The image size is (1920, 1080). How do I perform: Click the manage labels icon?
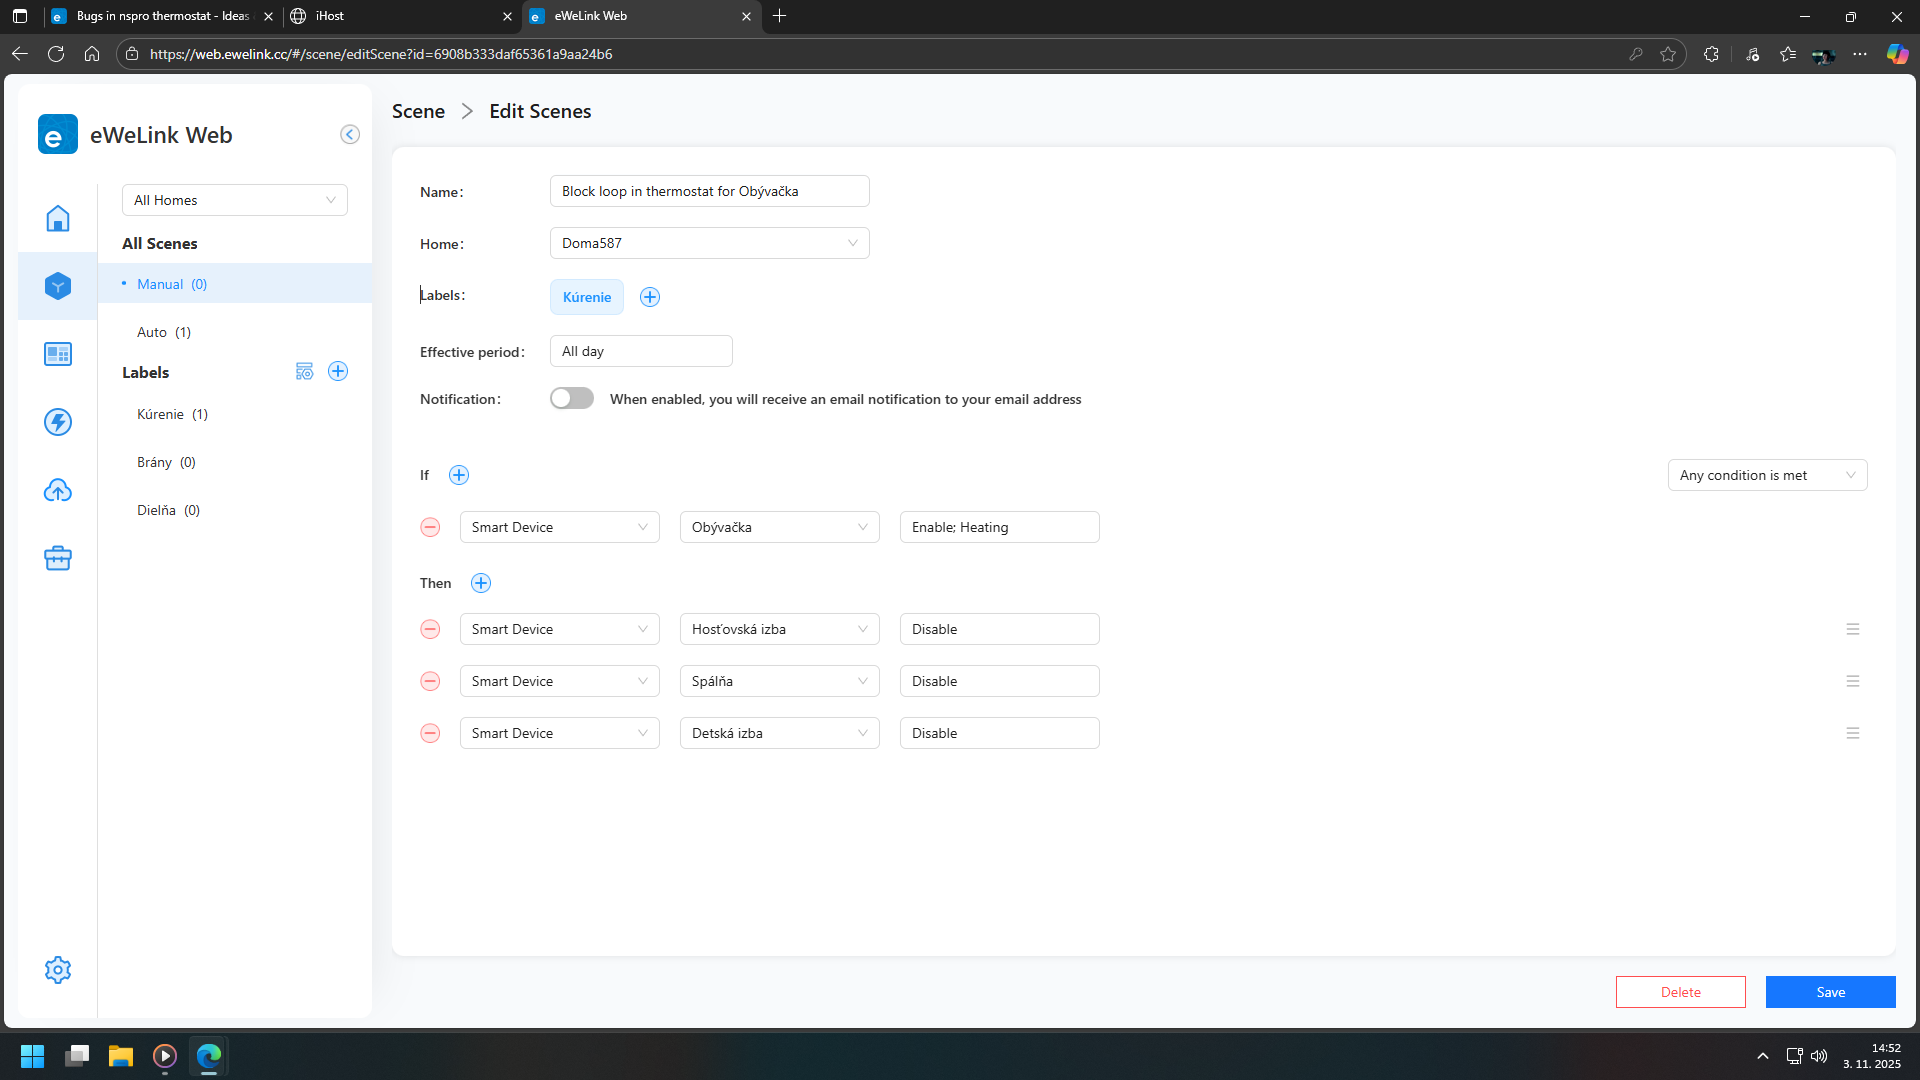pyautogui.click(x=305, y=372)
